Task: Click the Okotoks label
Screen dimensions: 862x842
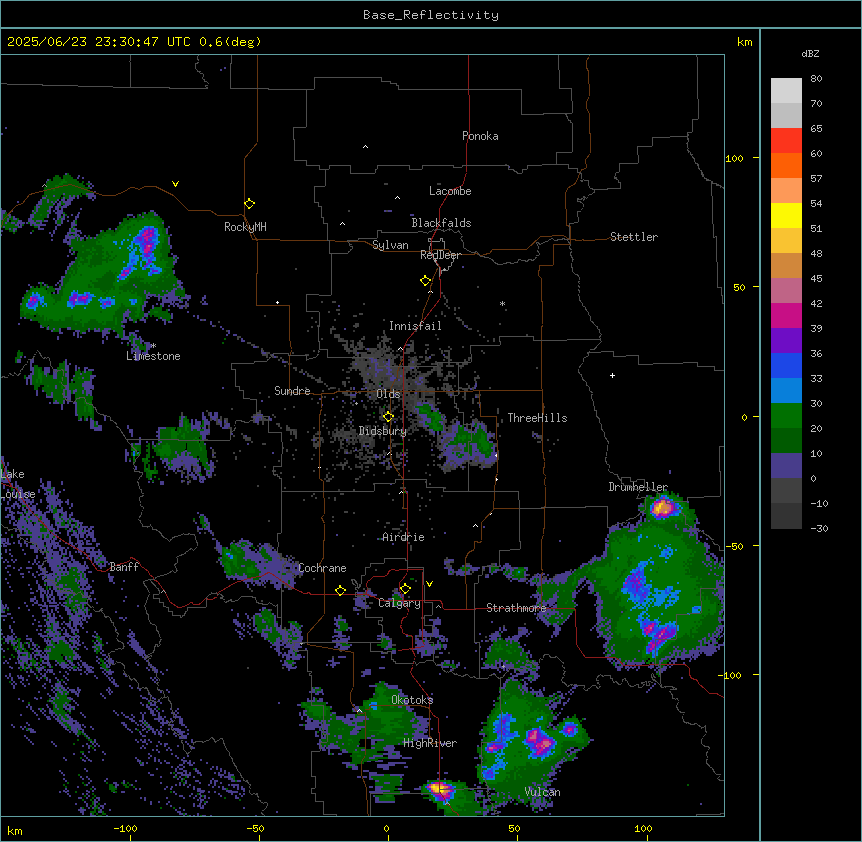Action: click(x=412, y=700)
